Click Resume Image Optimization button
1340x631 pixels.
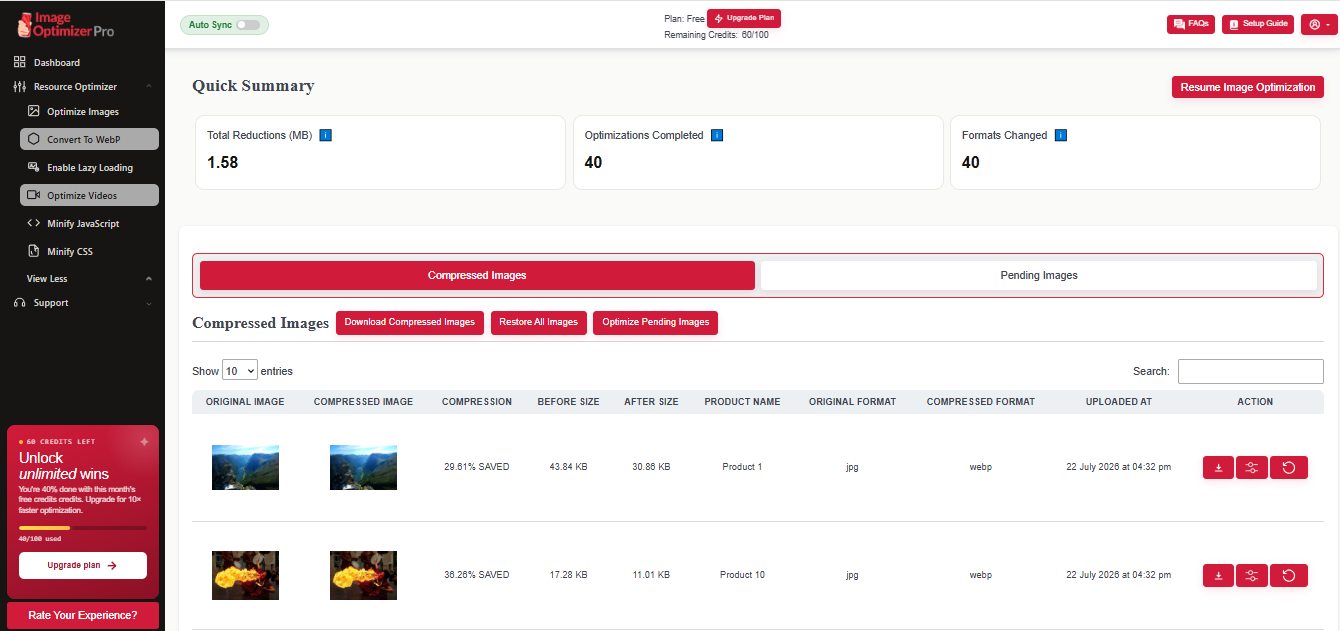pyautogui.click(x=1248, y=87)
